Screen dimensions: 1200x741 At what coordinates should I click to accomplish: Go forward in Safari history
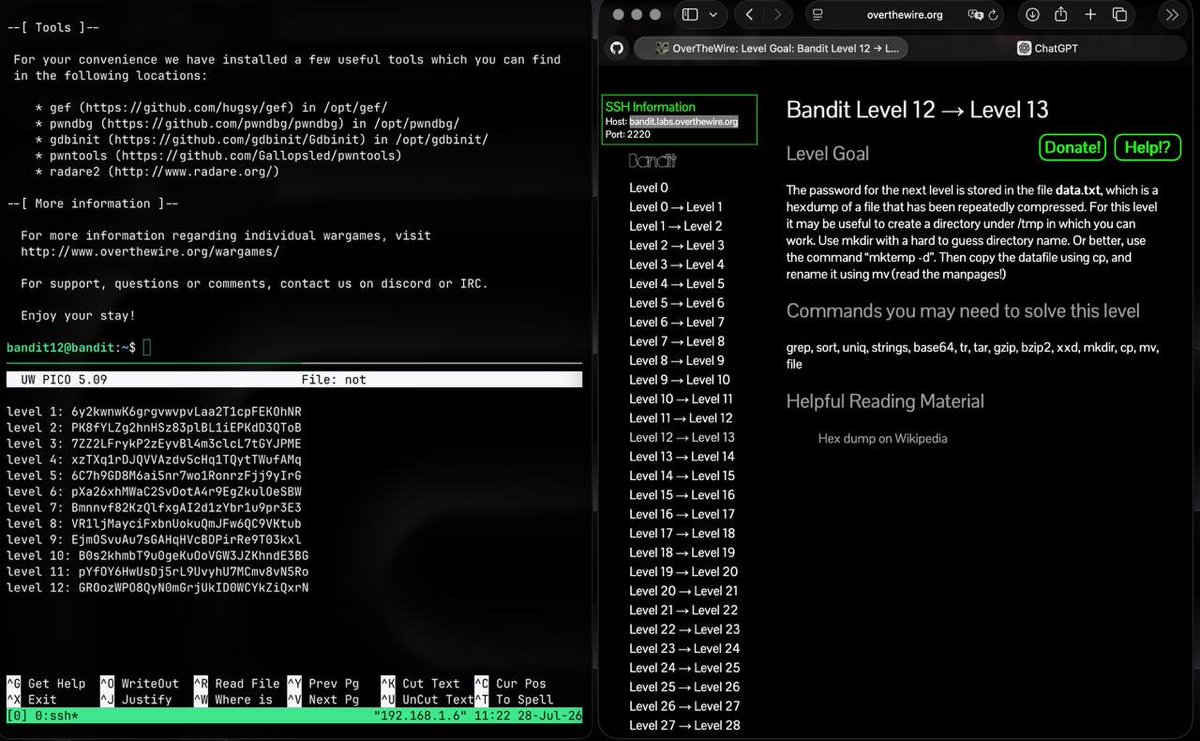pyautogui.click(x=778, y=15)
